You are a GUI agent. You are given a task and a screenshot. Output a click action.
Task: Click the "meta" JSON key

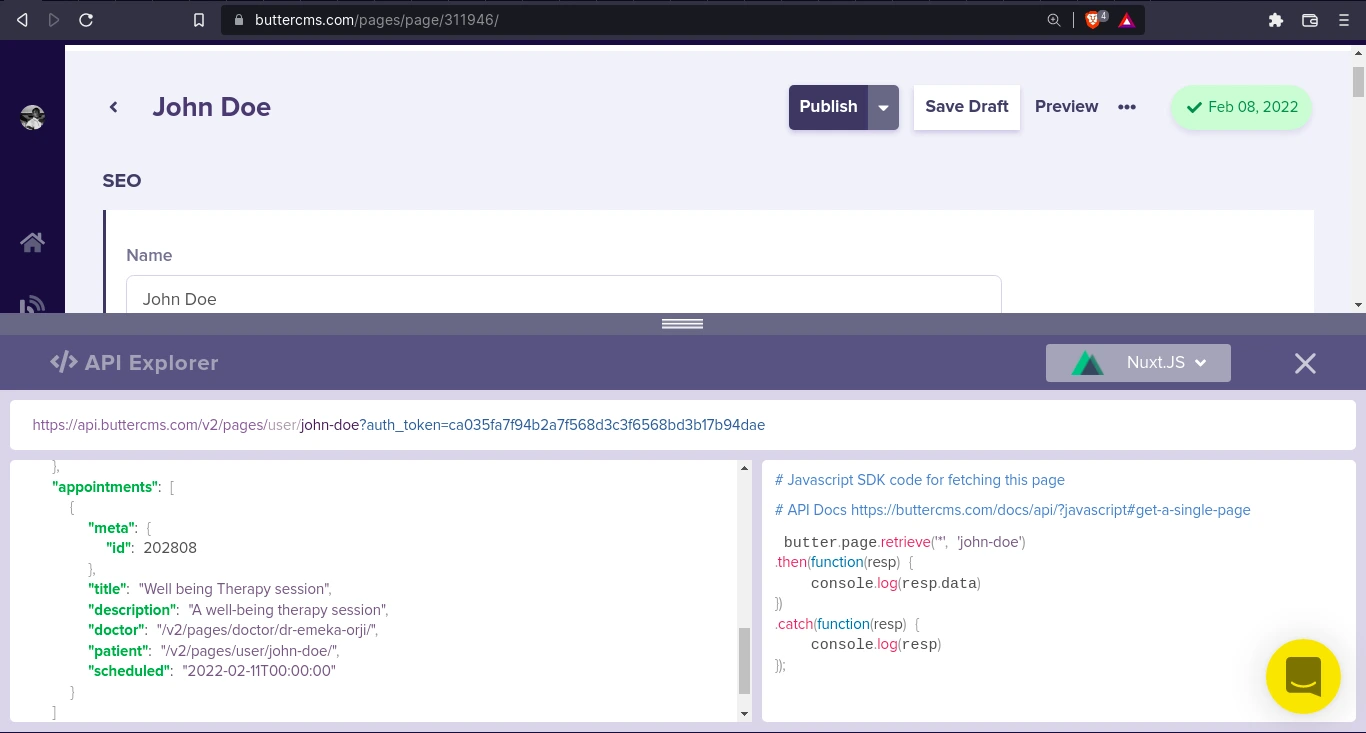[x=112, y=528]
